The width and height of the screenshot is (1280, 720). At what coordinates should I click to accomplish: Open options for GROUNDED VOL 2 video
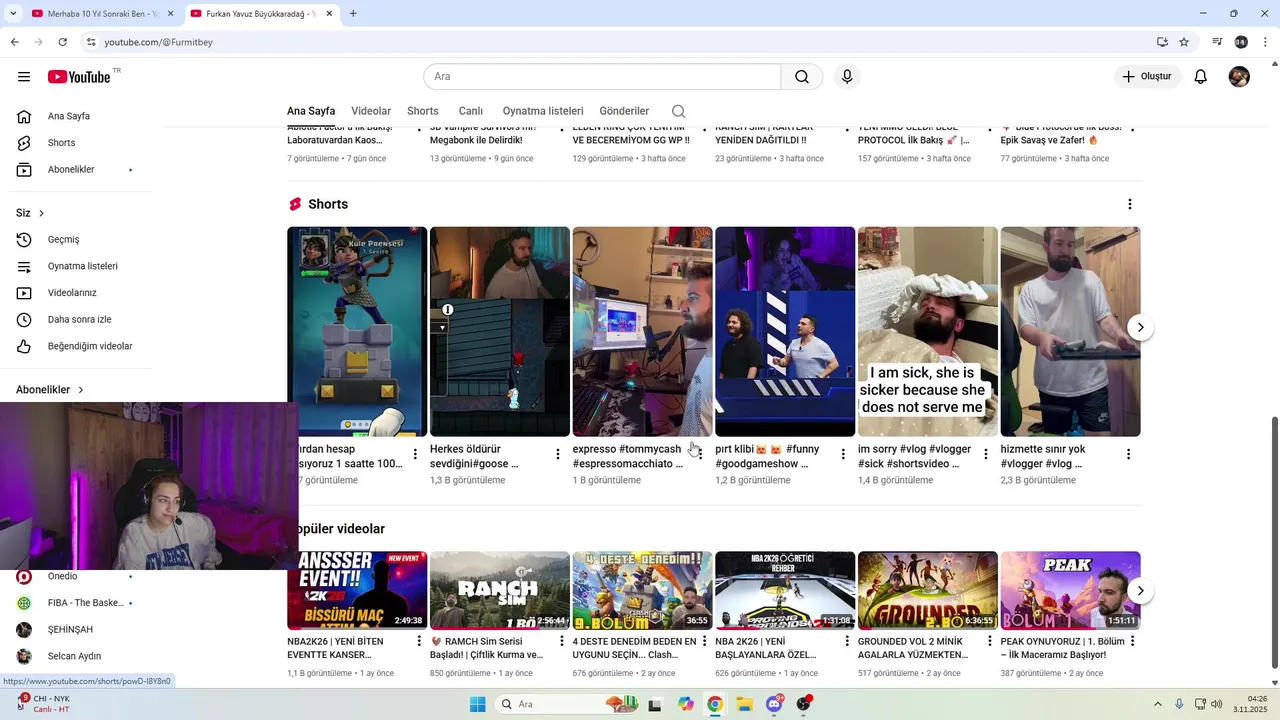[x=990, y=641]
